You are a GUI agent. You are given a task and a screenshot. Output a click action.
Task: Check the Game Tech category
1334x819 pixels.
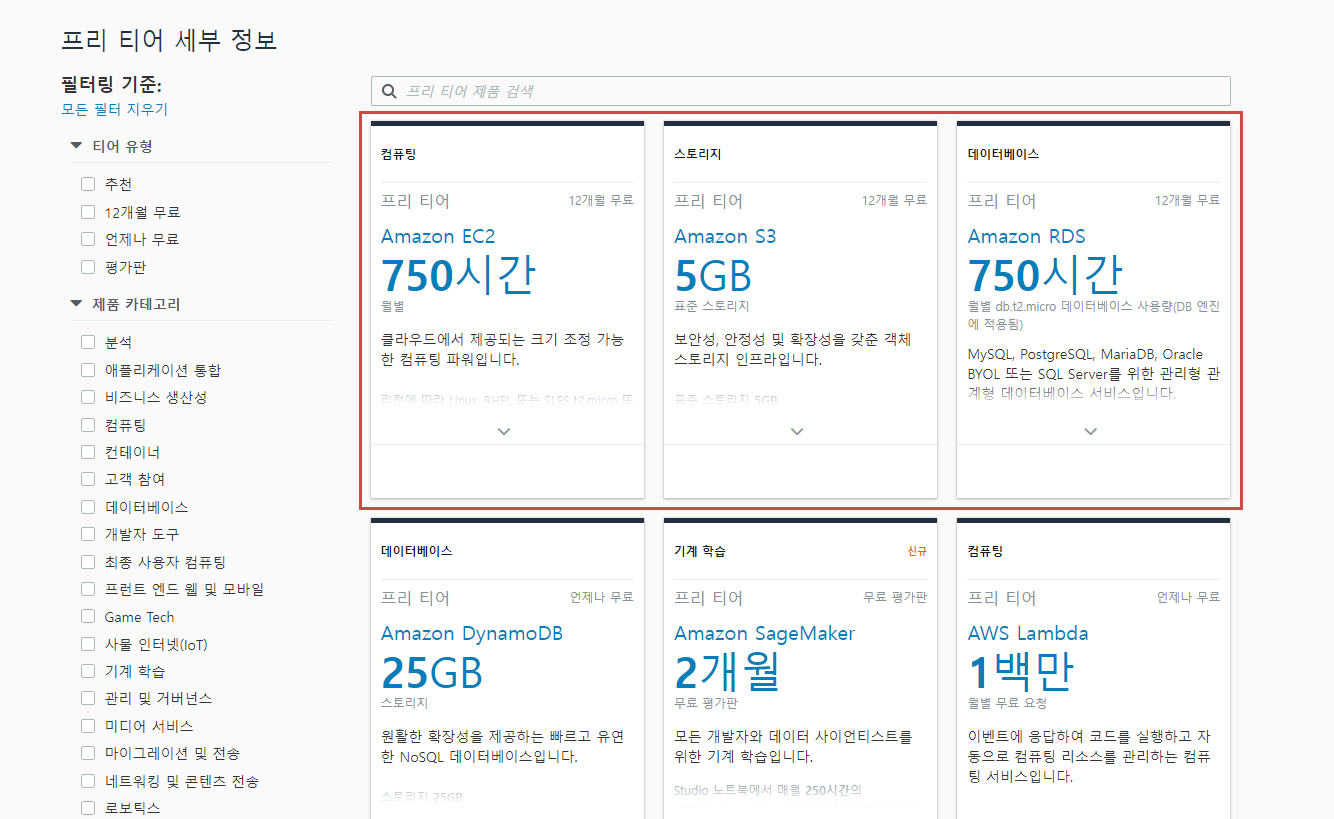pyautogui.click(x=88, y=617)
